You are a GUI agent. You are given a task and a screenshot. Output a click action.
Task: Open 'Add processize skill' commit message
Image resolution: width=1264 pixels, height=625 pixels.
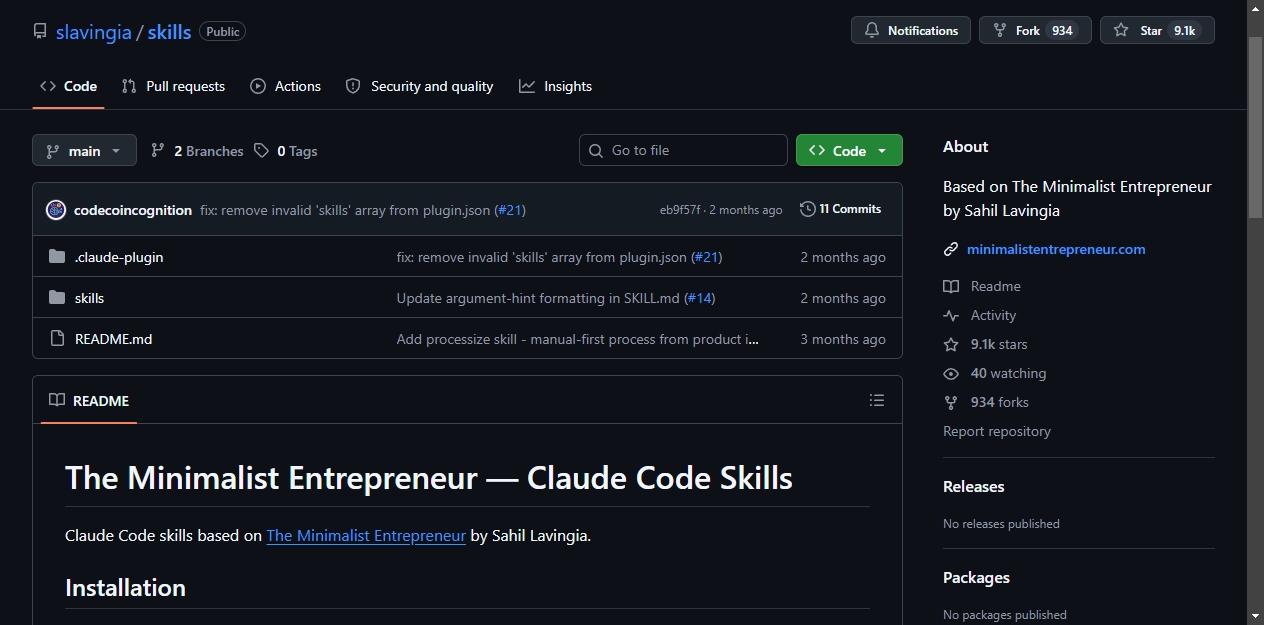[x=578, y=339]
